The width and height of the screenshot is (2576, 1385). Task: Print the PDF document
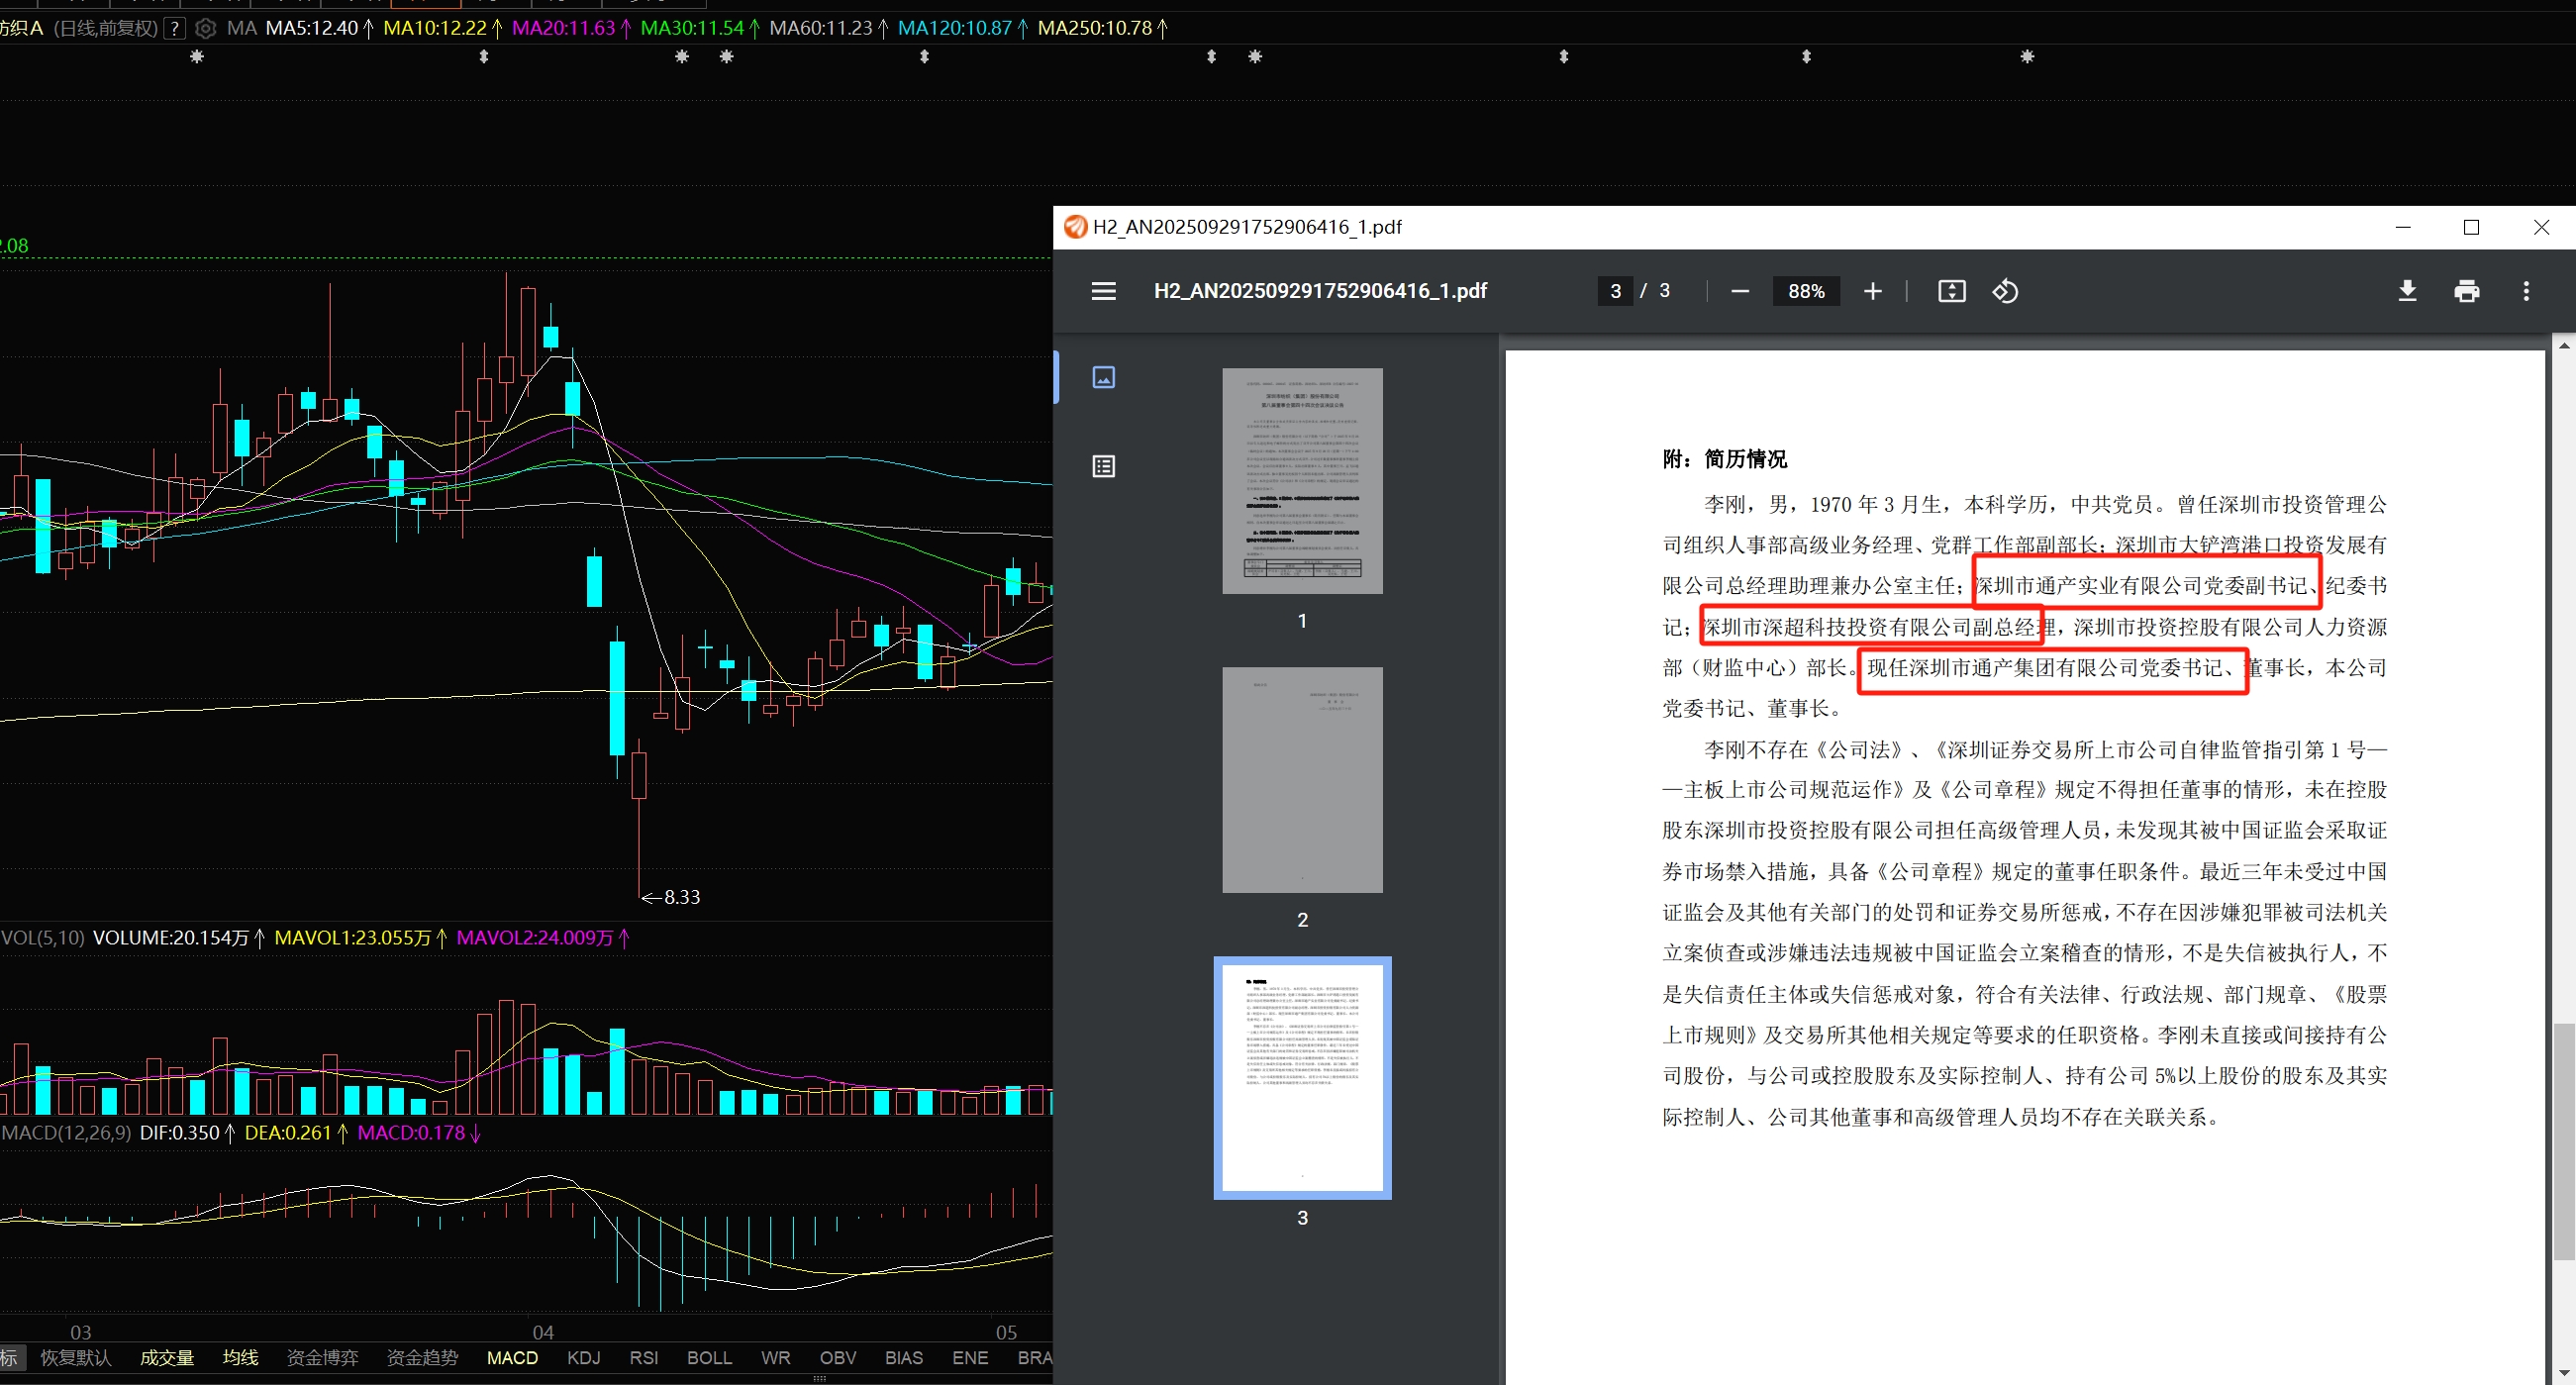coord(2466,291)
